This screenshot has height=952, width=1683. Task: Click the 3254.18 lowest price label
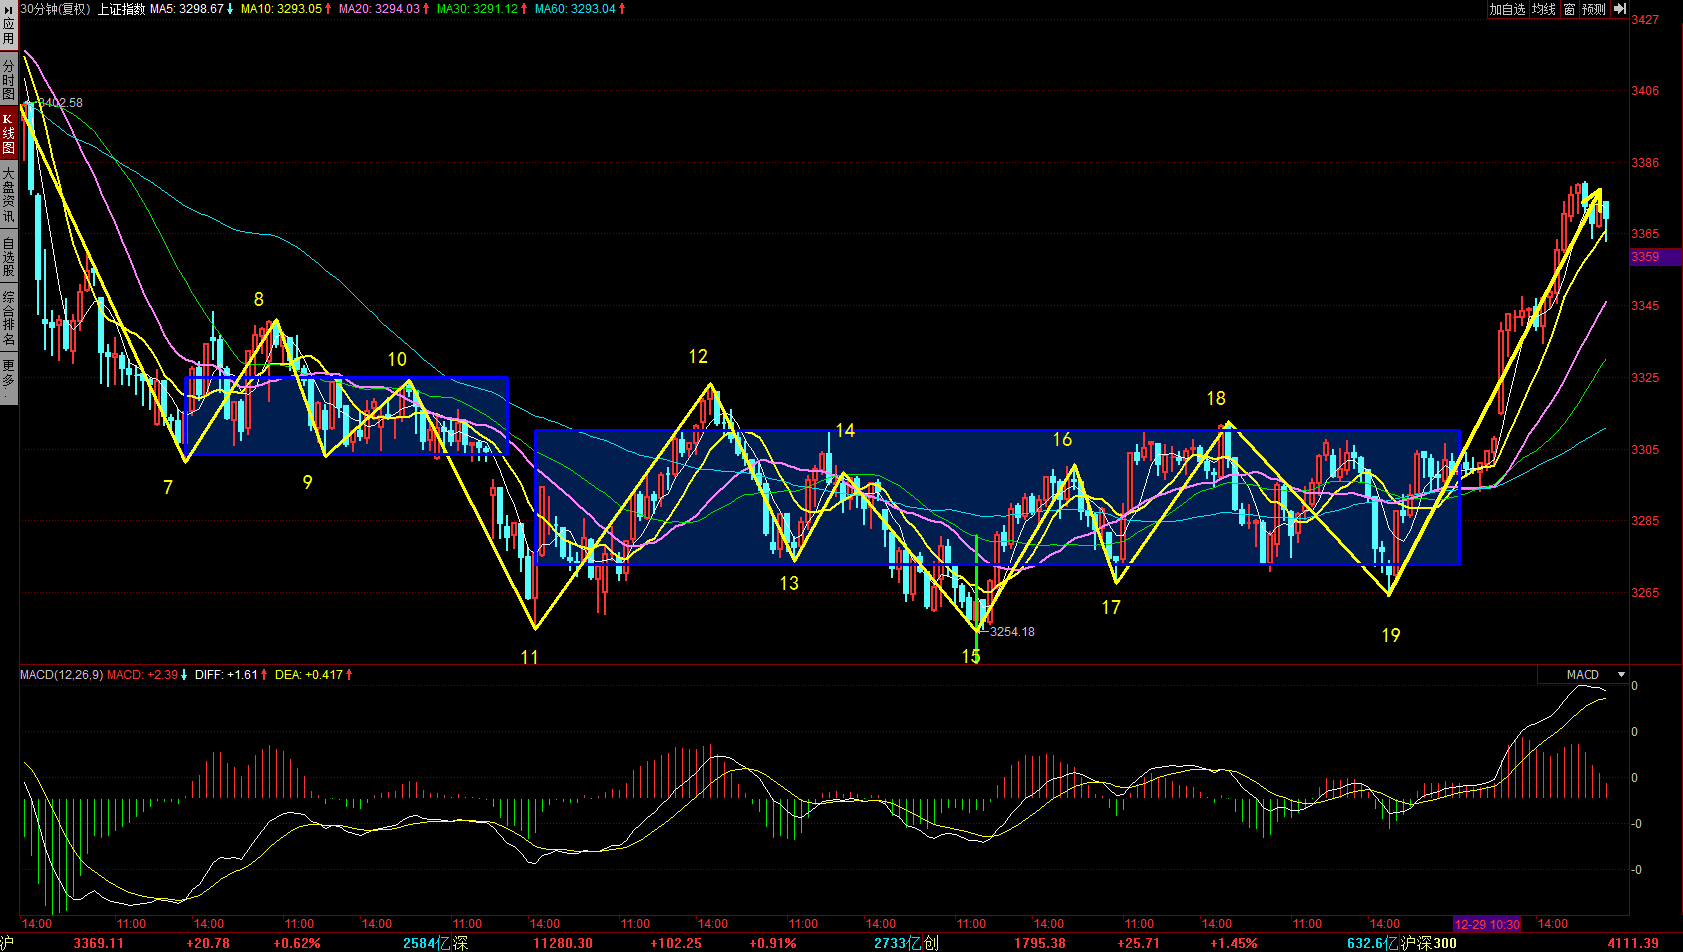tap(1011, 632)
